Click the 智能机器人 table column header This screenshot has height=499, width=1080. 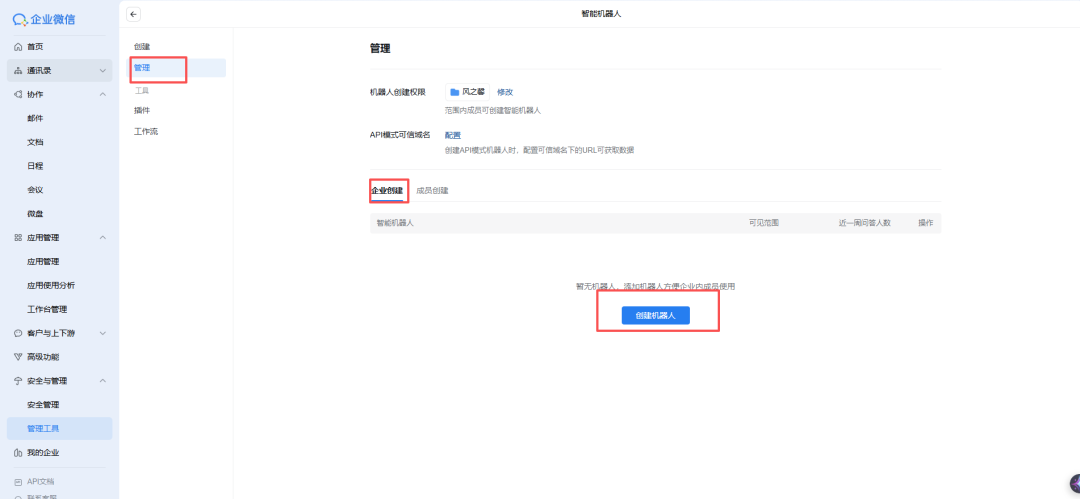point(395,223)
